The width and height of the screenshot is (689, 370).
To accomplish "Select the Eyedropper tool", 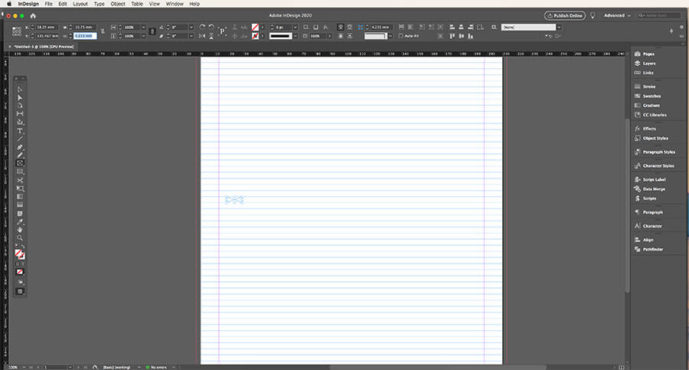I will [x=20, y=222].
